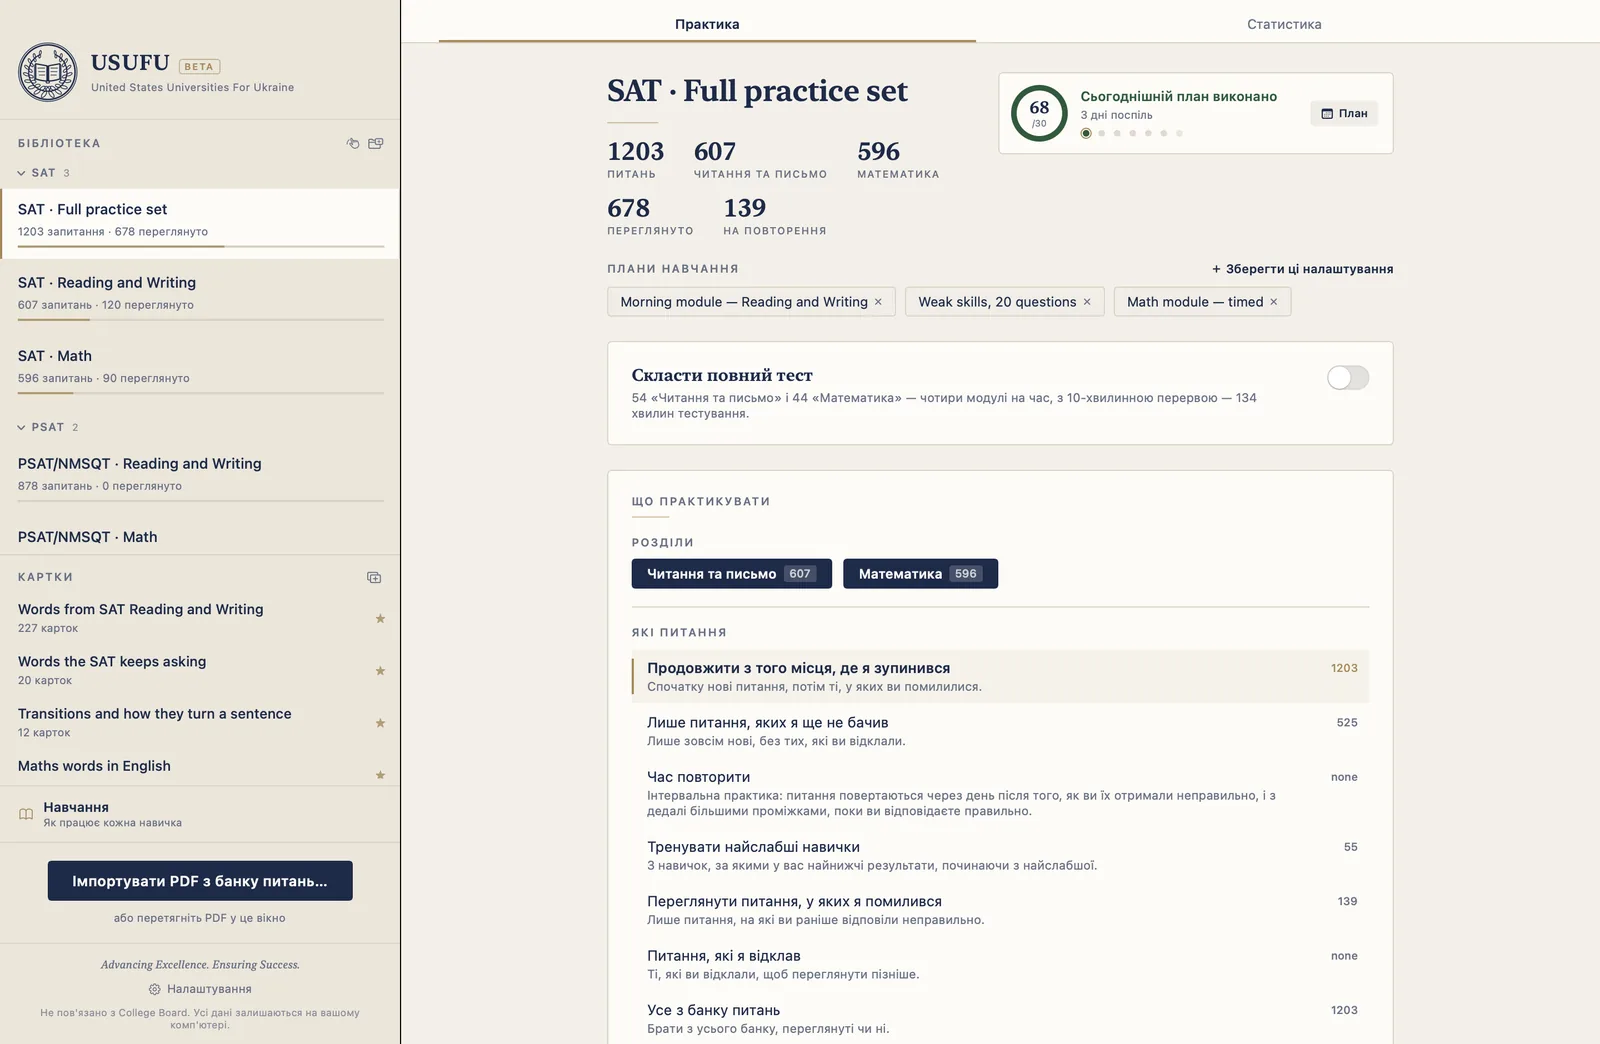The image size is (1600, 1044).
Task: Select Переглянути питання, у яких я помилився
Action: [1000, 910]
